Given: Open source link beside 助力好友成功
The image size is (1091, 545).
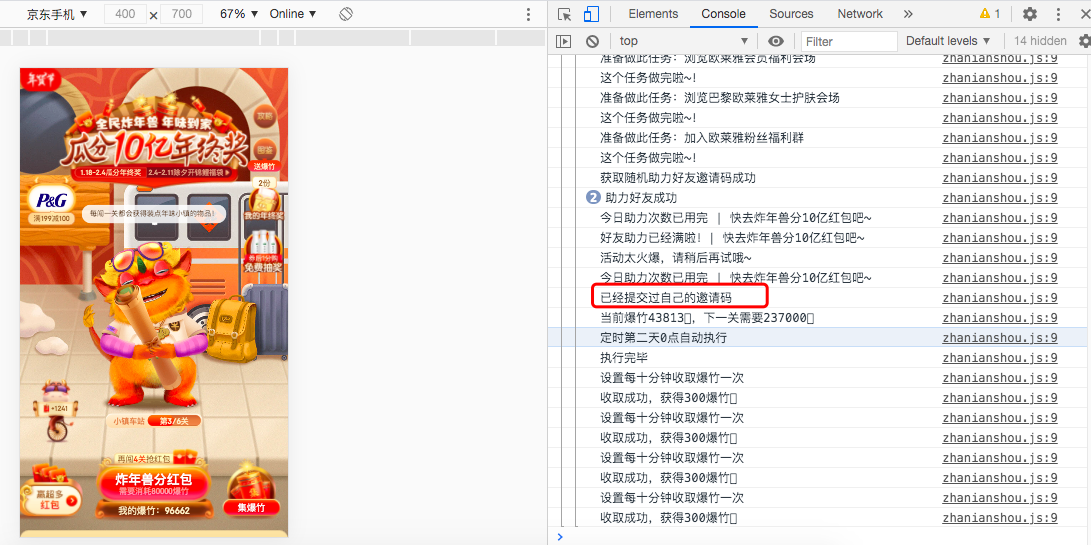Looking at the screenshot, I should pyautogui.click(x=1000, y=198).
